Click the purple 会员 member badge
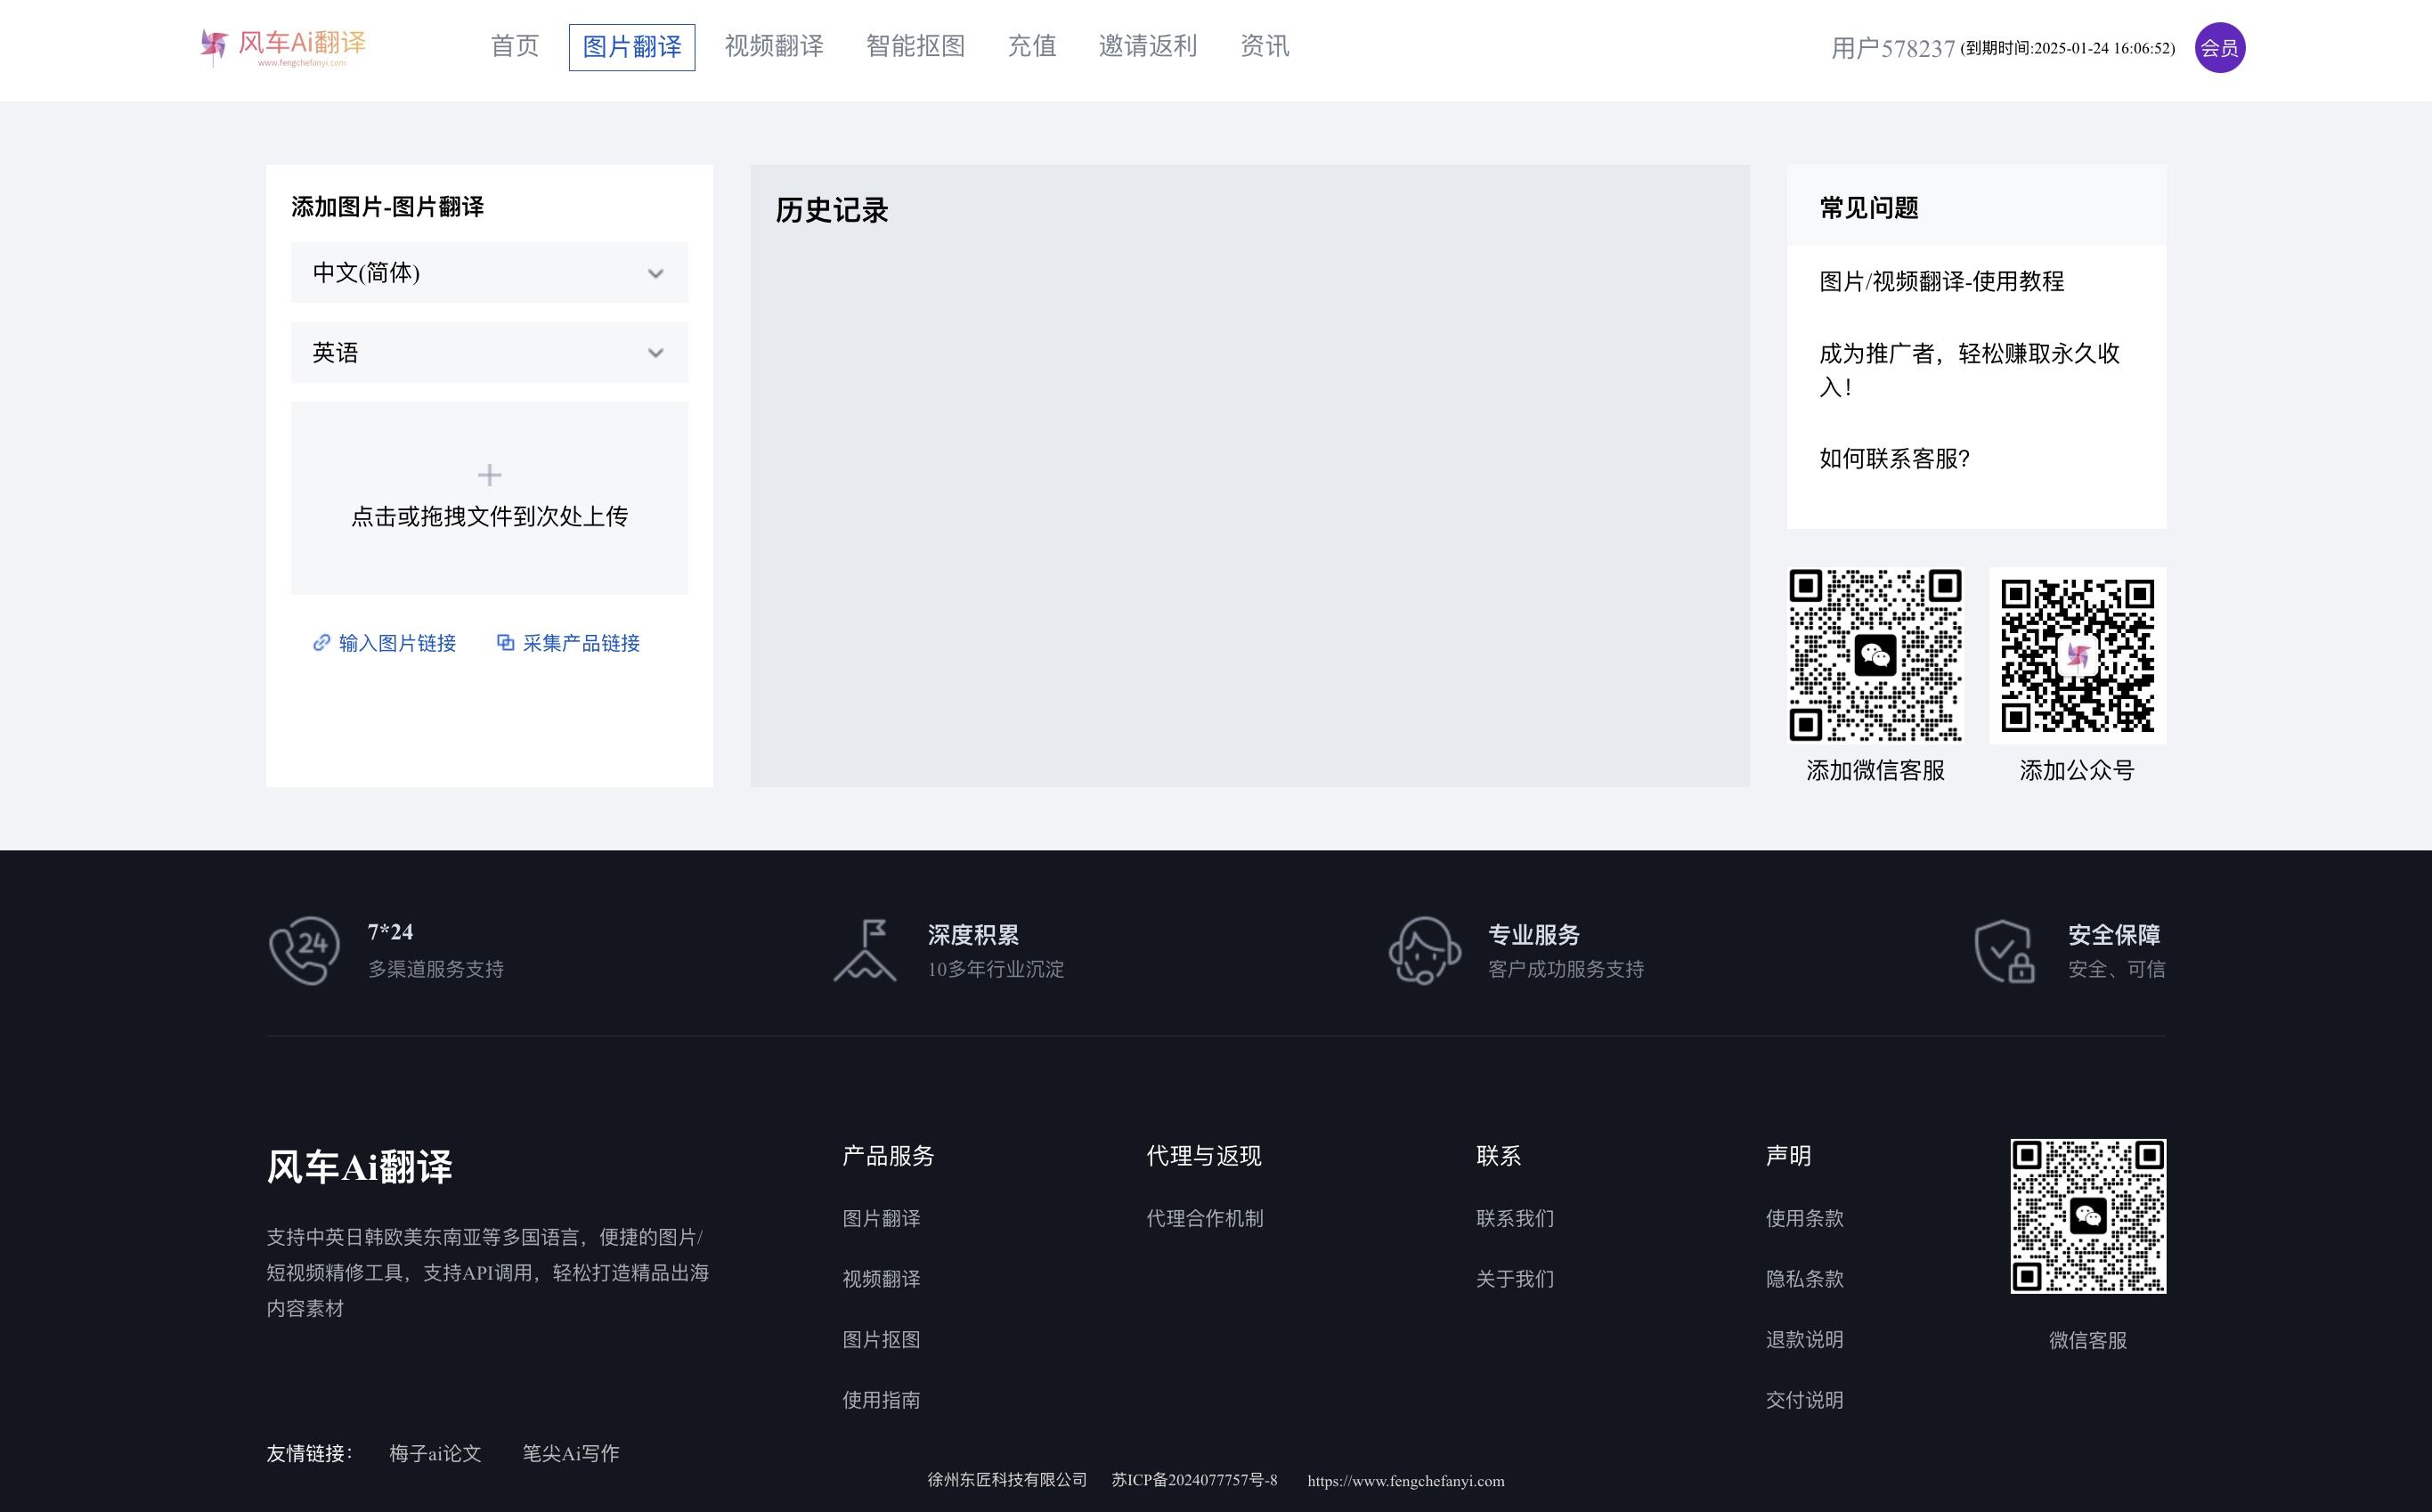 [x=2219, y=48]
